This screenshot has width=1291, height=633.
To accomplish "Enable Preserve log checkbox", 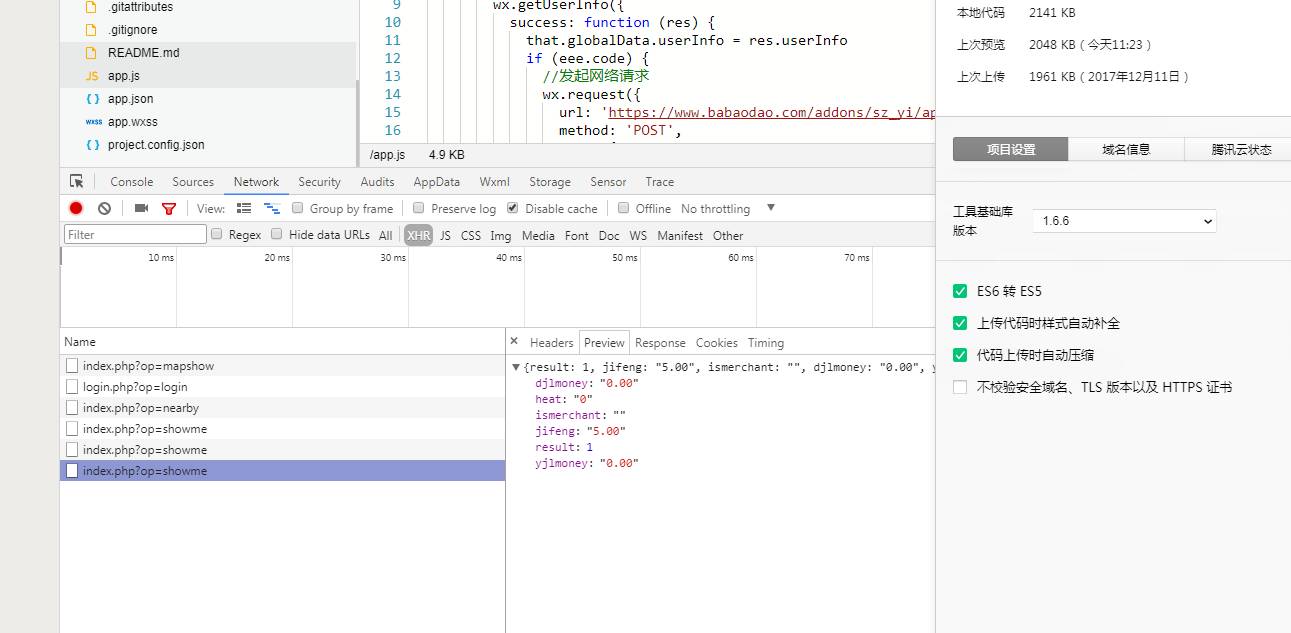I will click(419, 209).
